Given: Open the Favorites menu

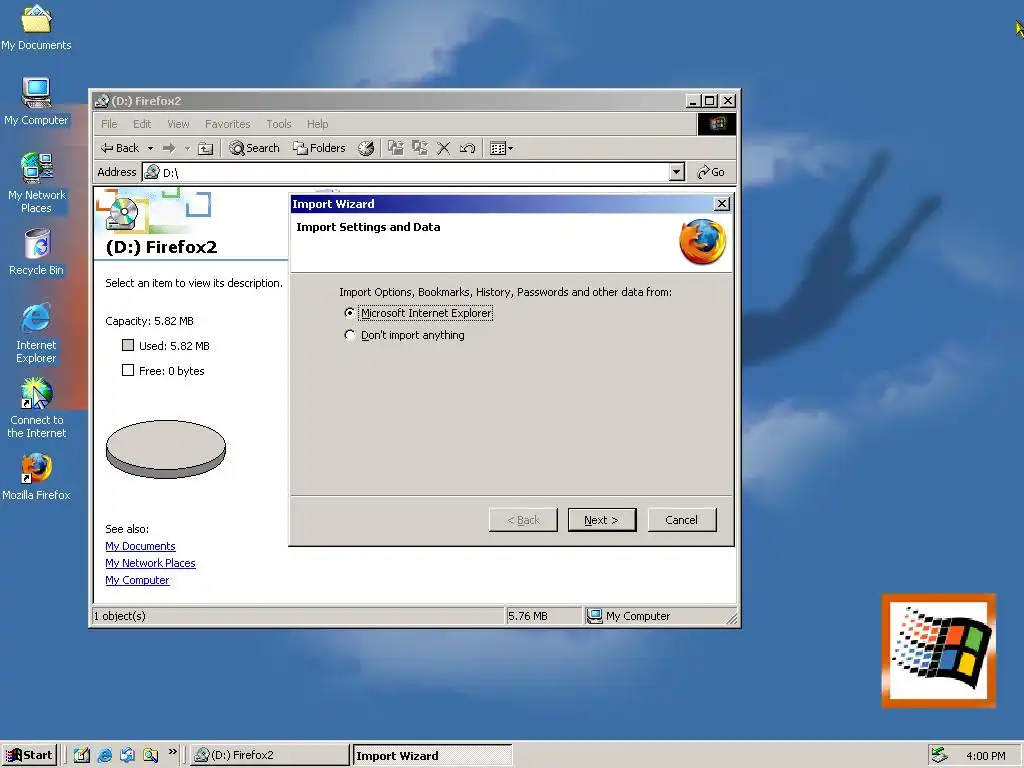Looking at the screenshot, I should (x=227, y=124).
